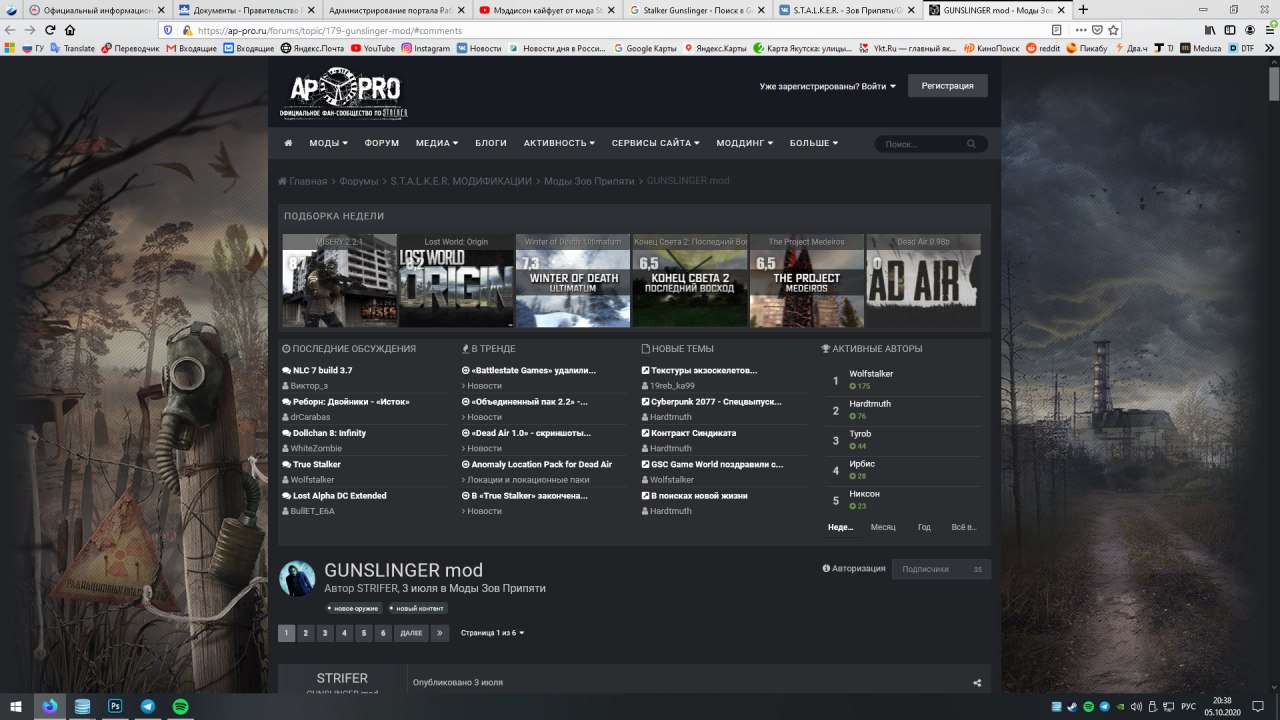Click the last page double-arrow in pagination

[439, 633]
